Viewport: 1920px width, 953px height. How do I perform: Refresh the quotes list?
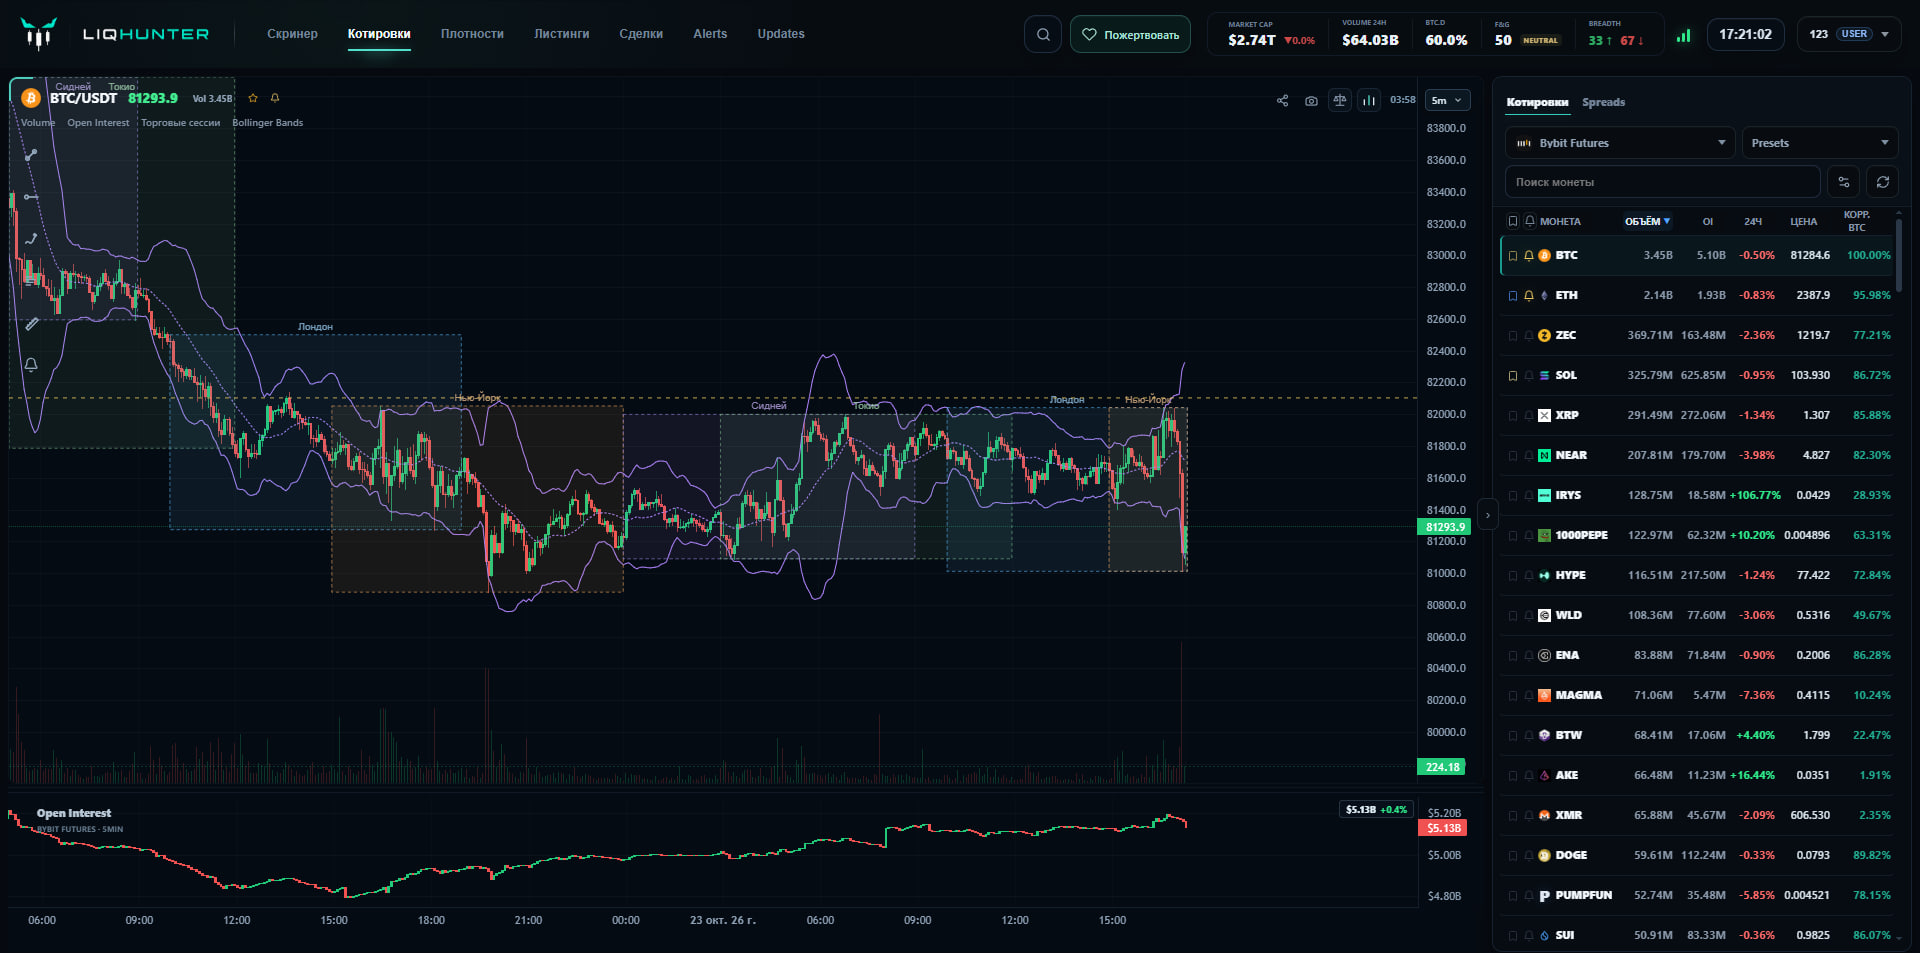(1882, 182)
